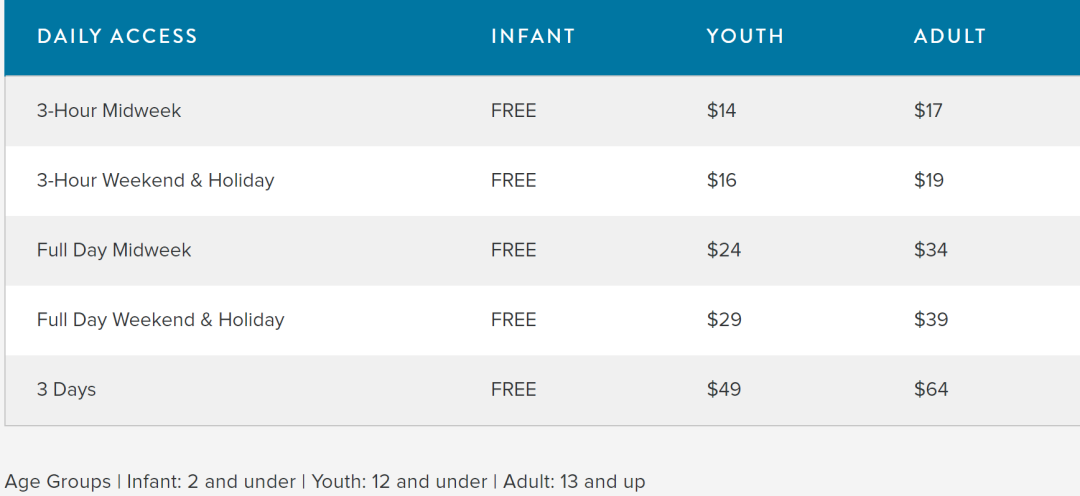This screenshot has height=496, width=1080.
Task: Click the $29 youth Full Day Weekend price
Action: [723, 320]
